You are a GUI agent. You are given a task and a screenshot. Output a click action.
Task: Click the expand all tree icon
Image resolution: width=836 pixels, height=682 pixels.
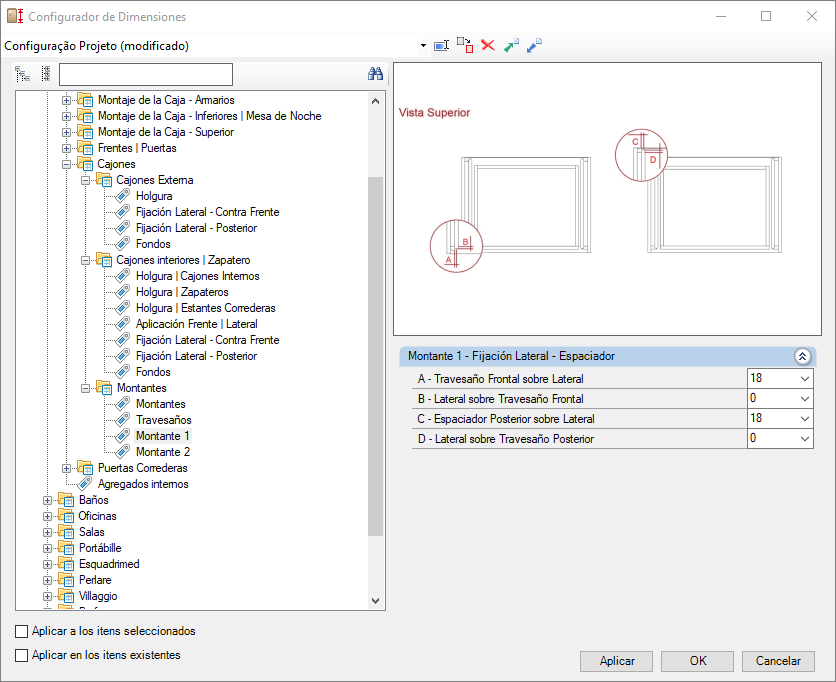(22, 74)
